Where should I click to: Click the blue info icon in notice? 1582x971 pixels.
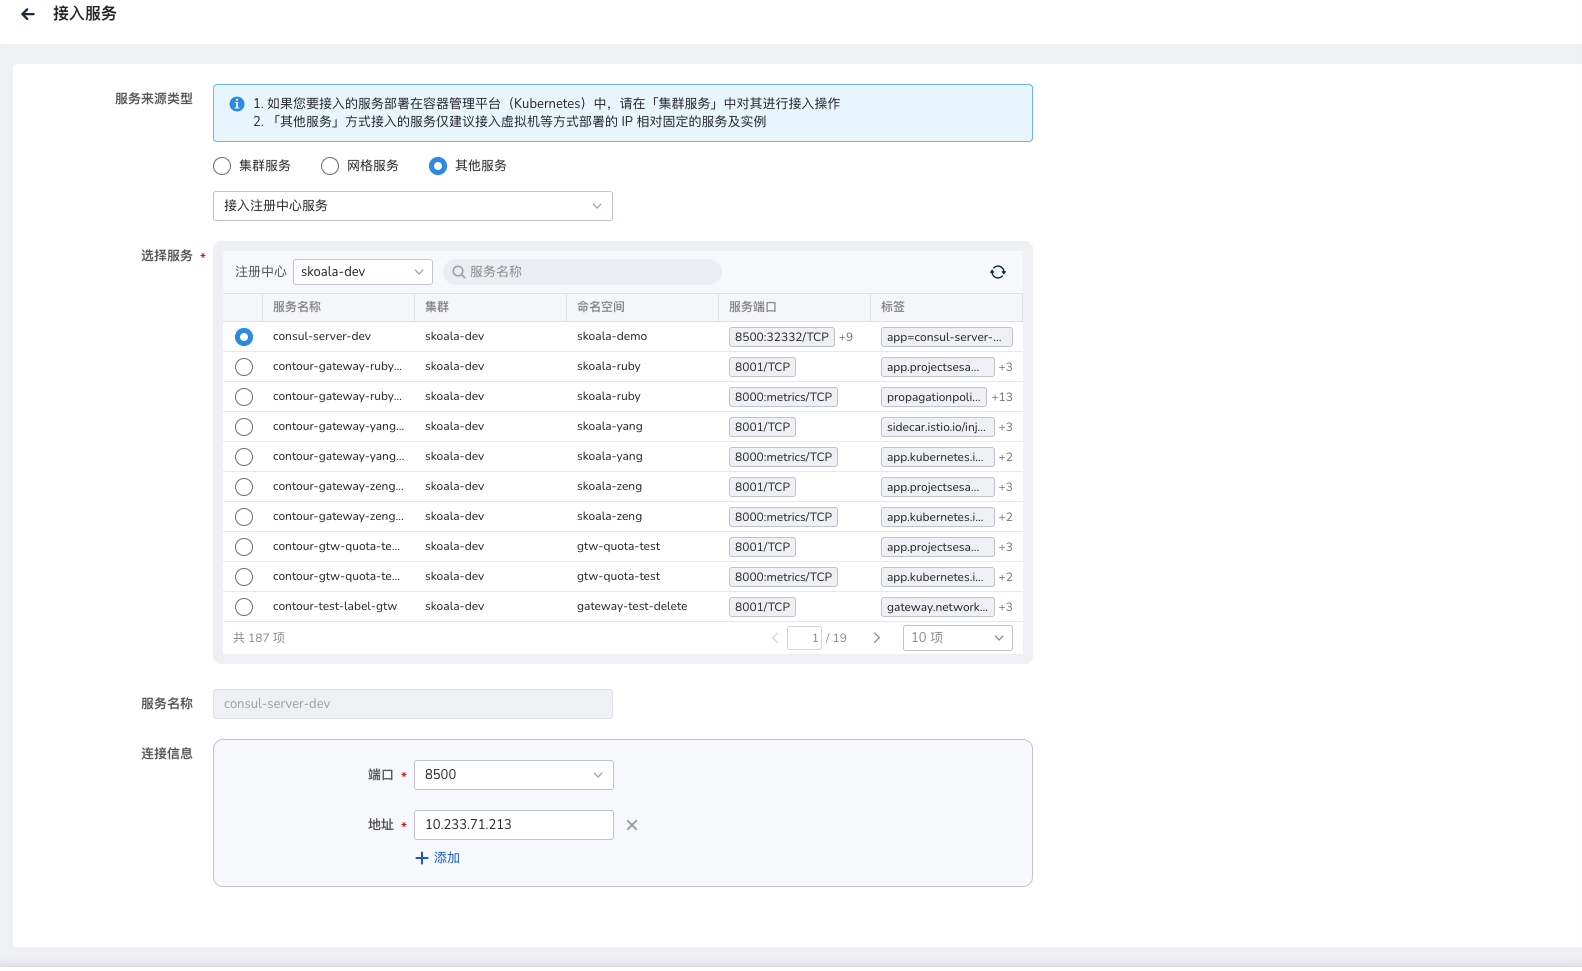pyautogui.click(x=237, y=104)
